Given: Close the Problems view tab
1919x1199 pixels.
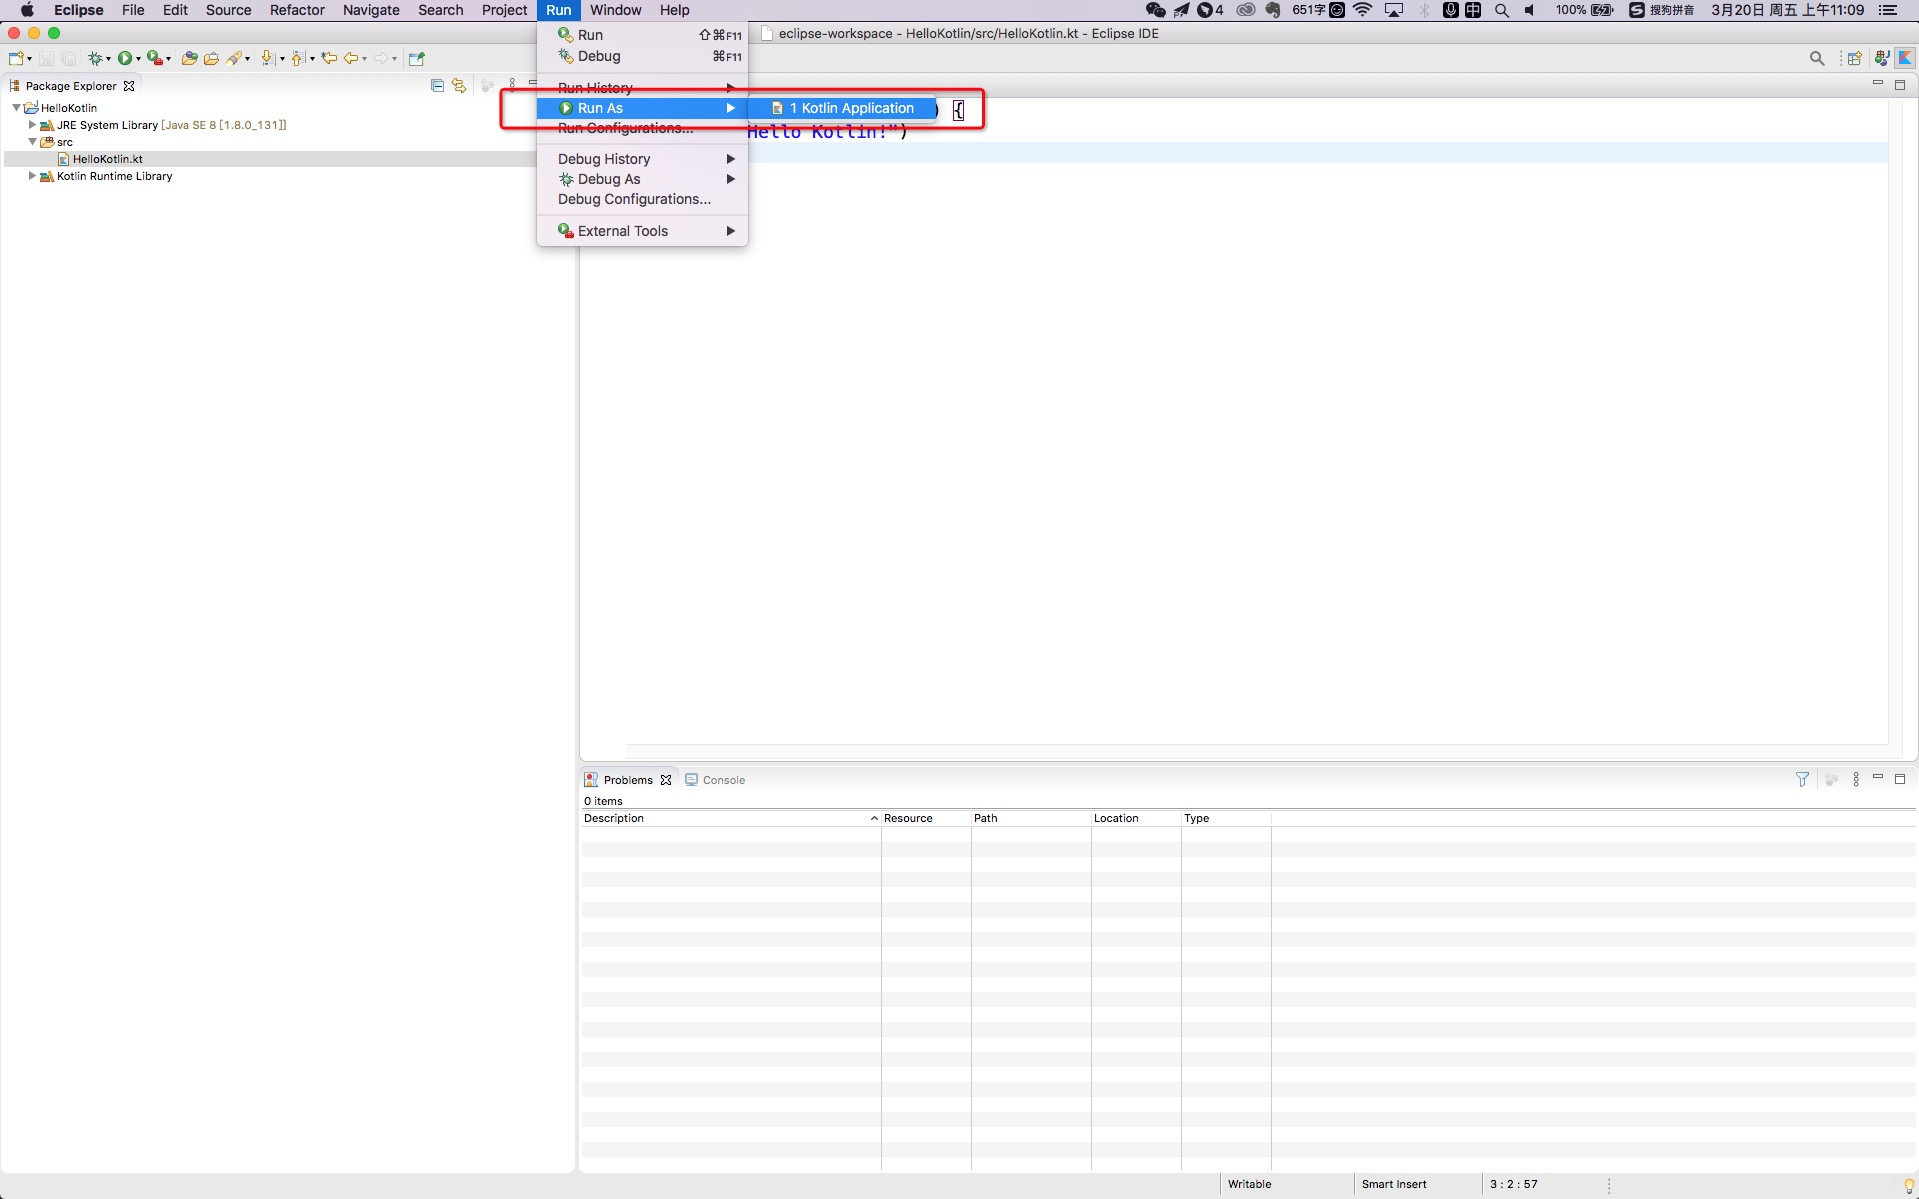Looking at the screenshot, I should (x=666, y=780).
